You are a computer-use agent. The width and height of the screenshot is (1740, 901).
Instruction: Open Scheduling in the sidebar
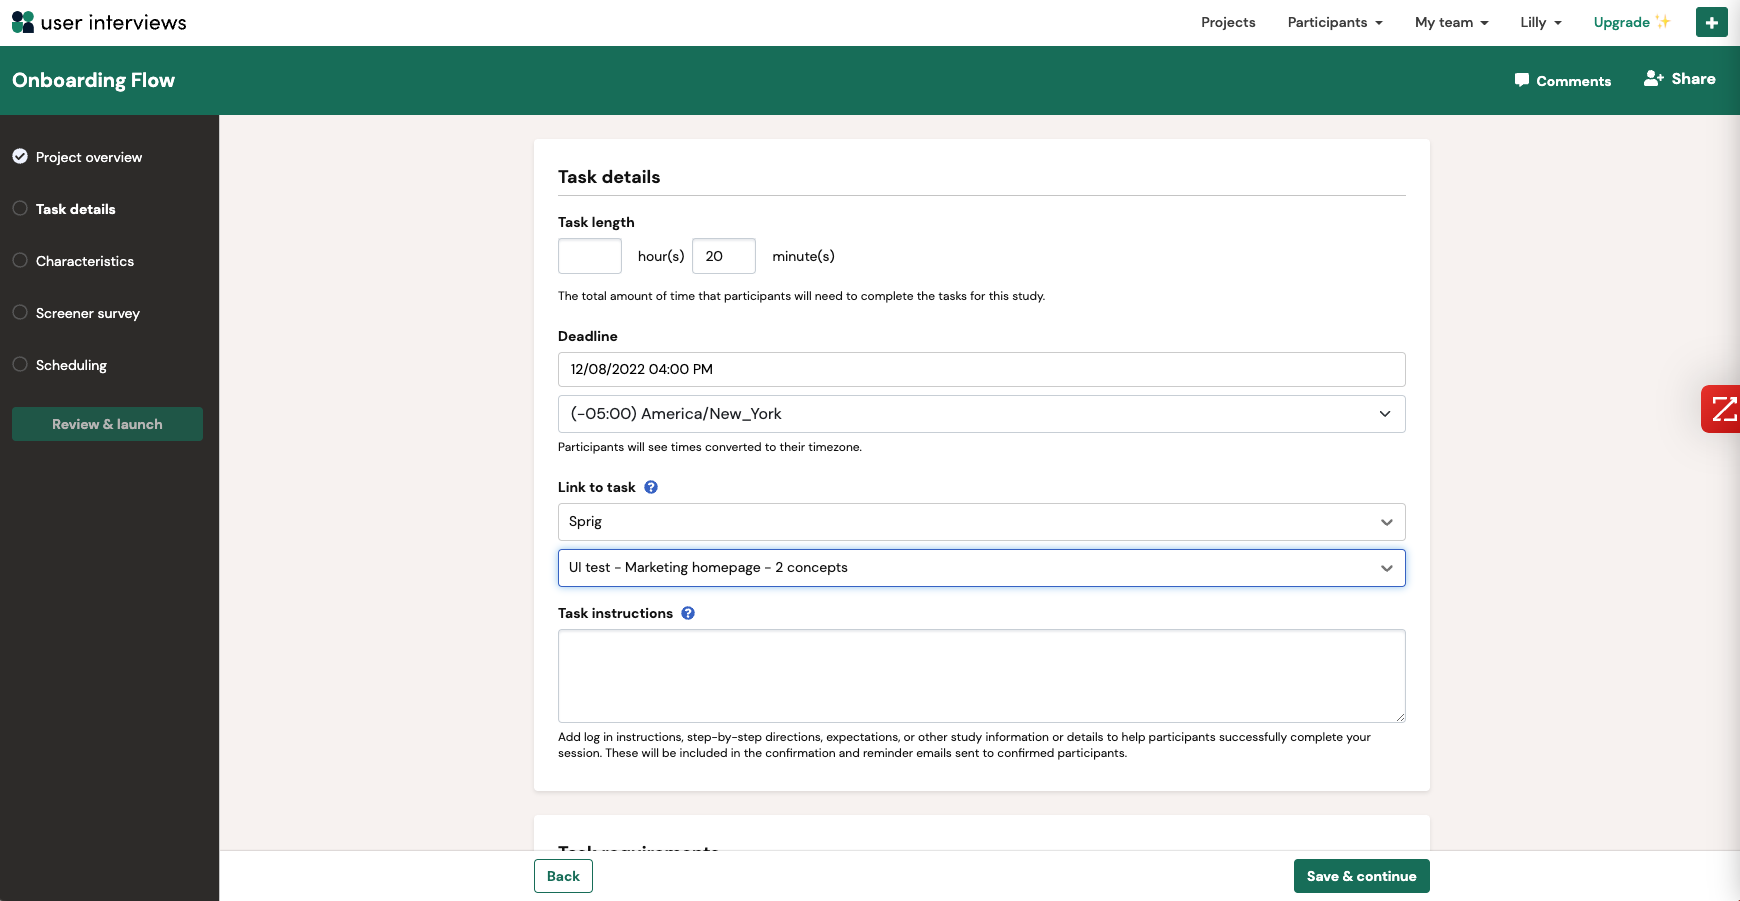click(71, 365)
